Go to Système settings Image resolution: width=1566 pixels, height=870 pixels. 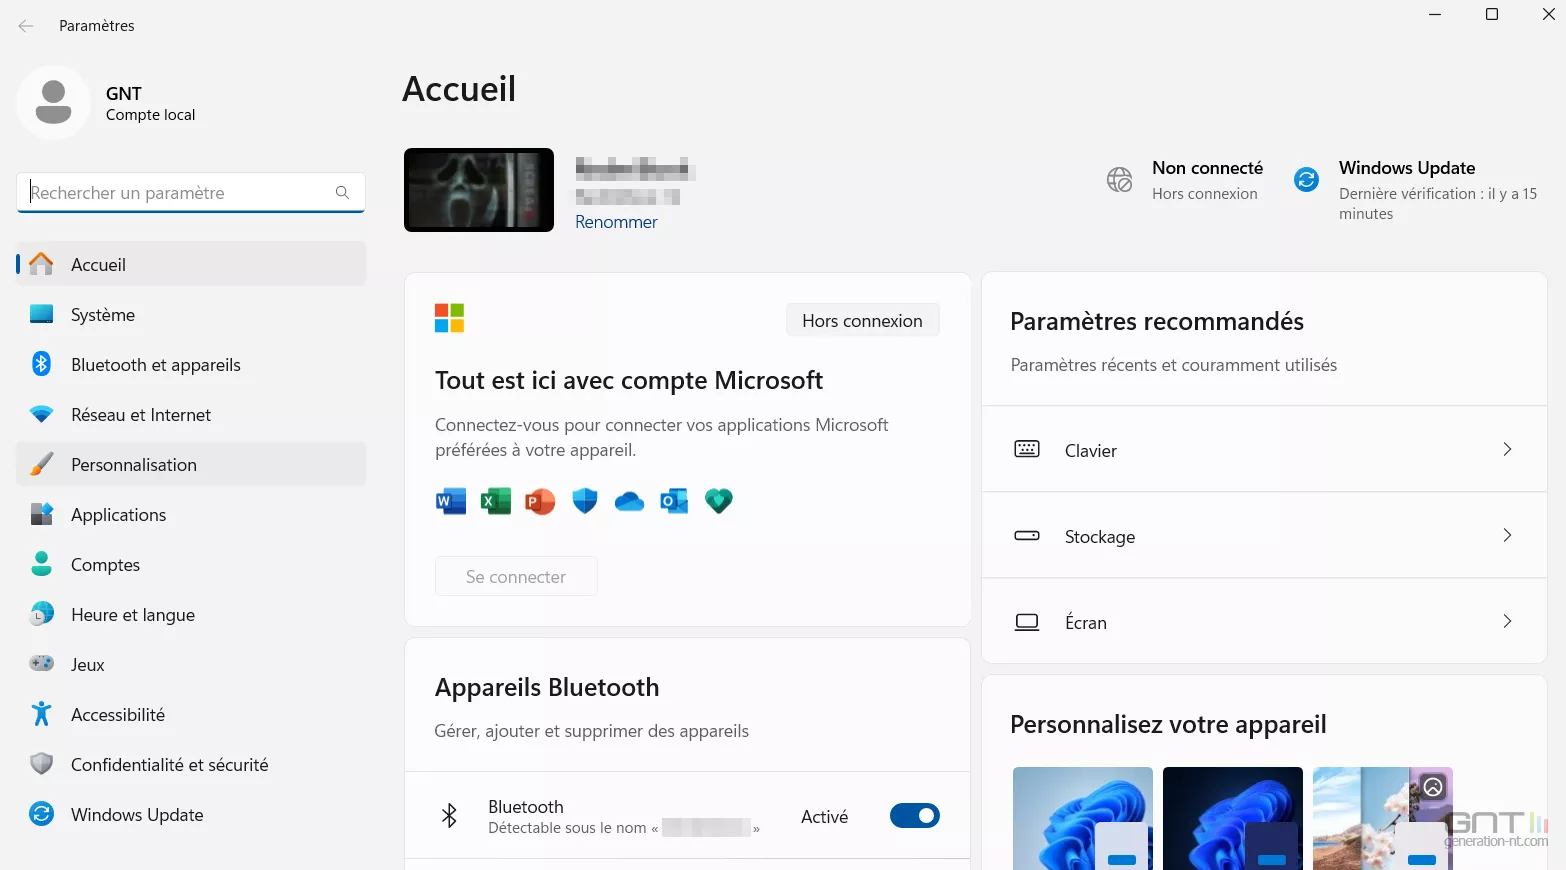(x=191, y=314)
